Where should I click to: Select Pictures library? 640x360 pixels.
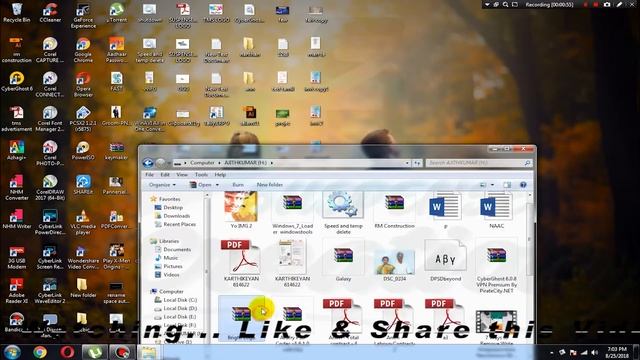(173, 266)
